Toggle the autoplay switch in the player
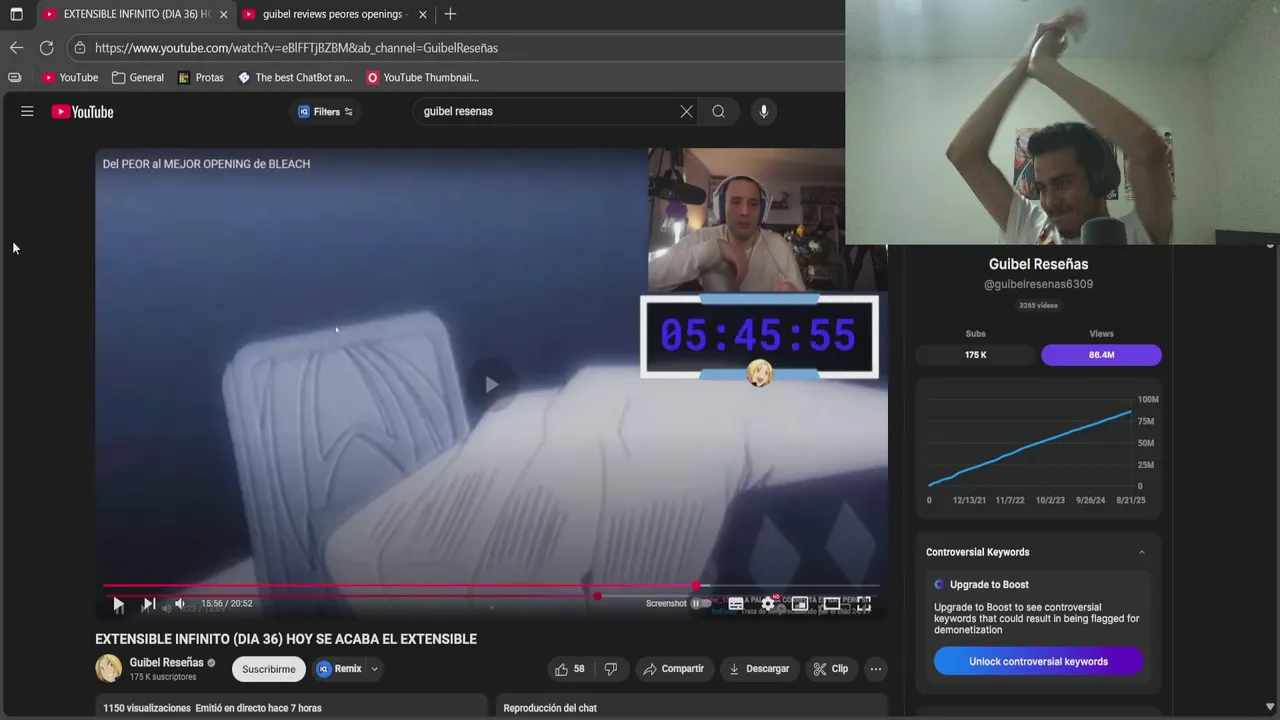1280x720 pixels. [x=701, y=604]
